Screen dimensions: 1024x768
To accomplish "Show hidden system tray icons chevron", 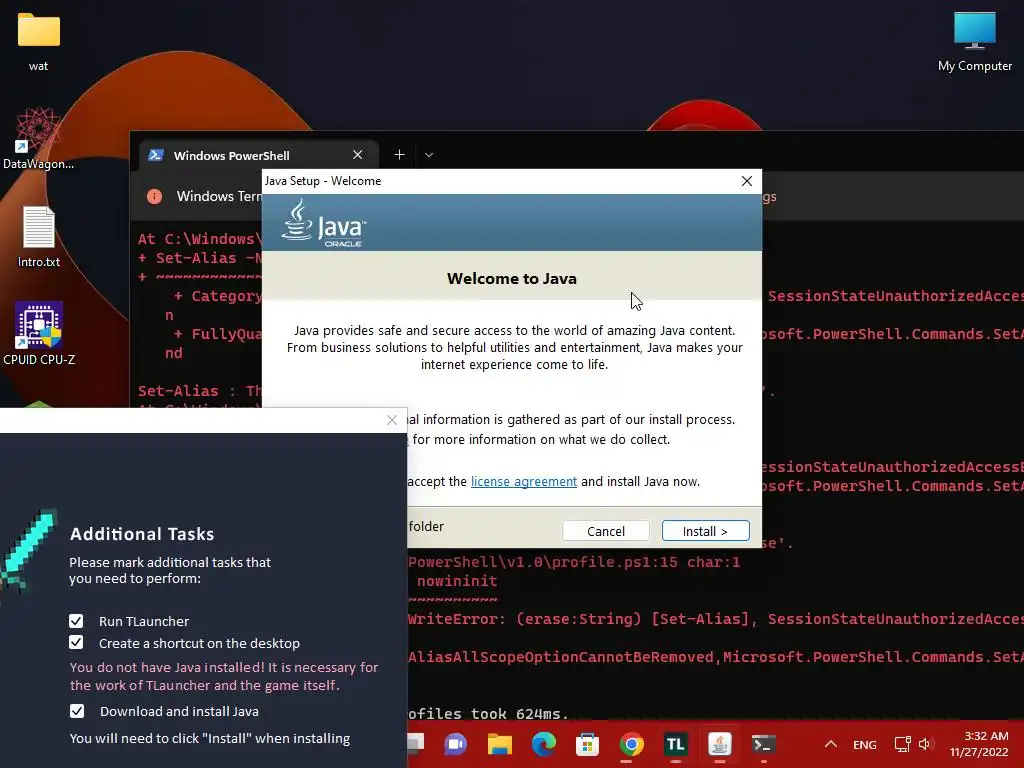I will (831, 744).
